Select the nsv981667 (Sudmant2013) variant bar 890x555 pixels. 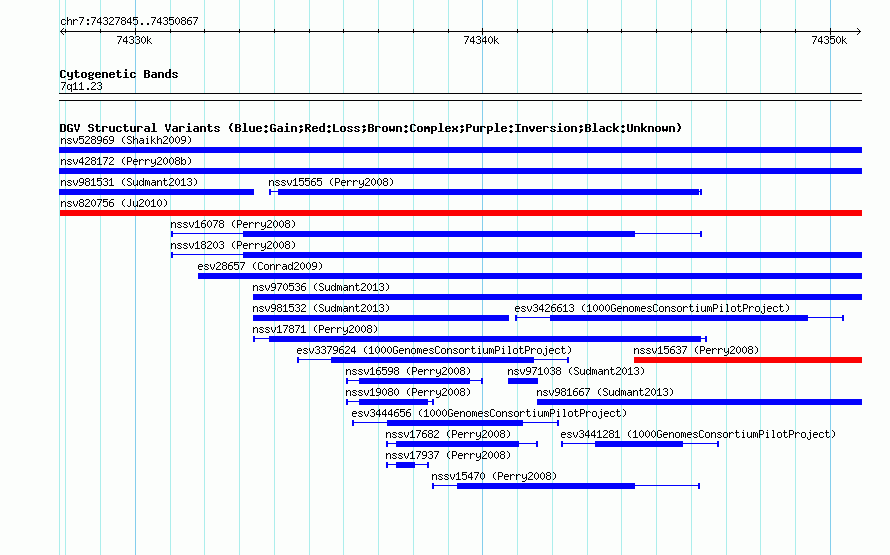699,402
